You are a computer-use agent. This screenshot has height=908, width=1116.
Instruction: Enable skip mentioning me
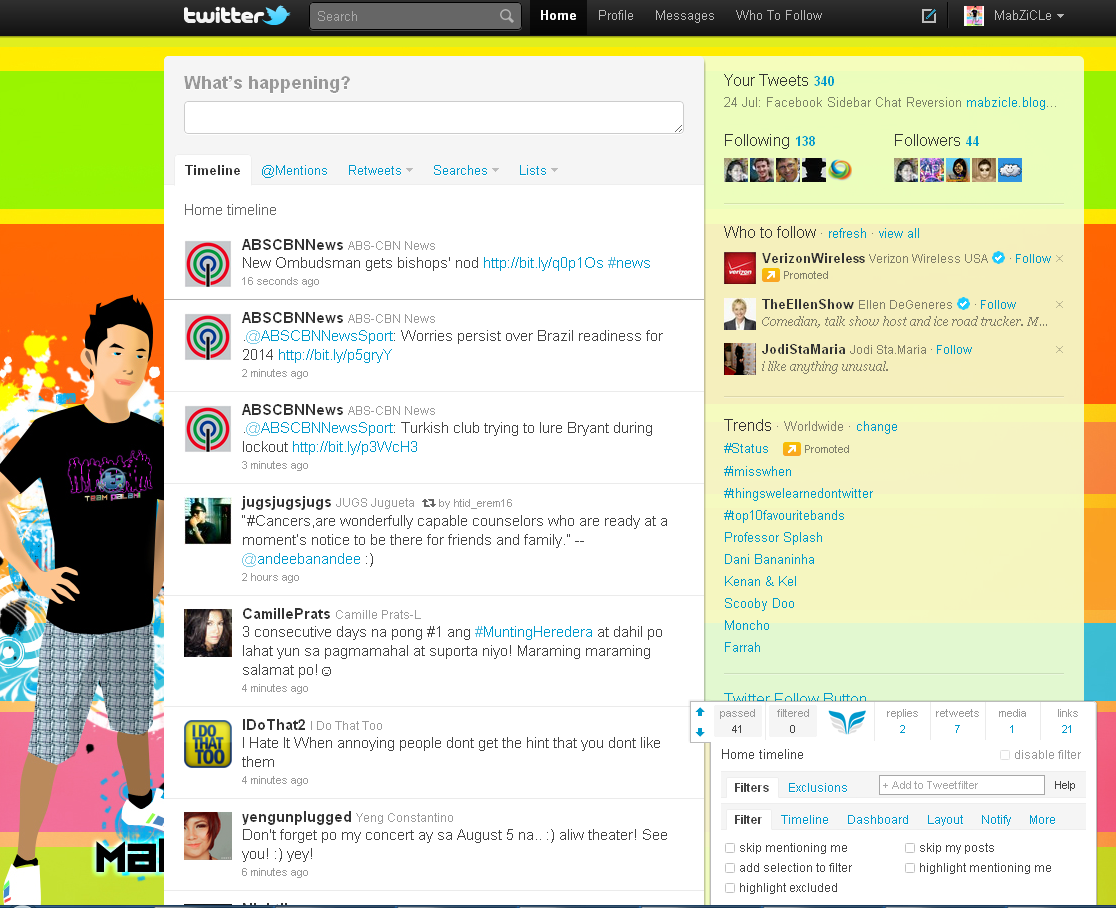(730, 848)
